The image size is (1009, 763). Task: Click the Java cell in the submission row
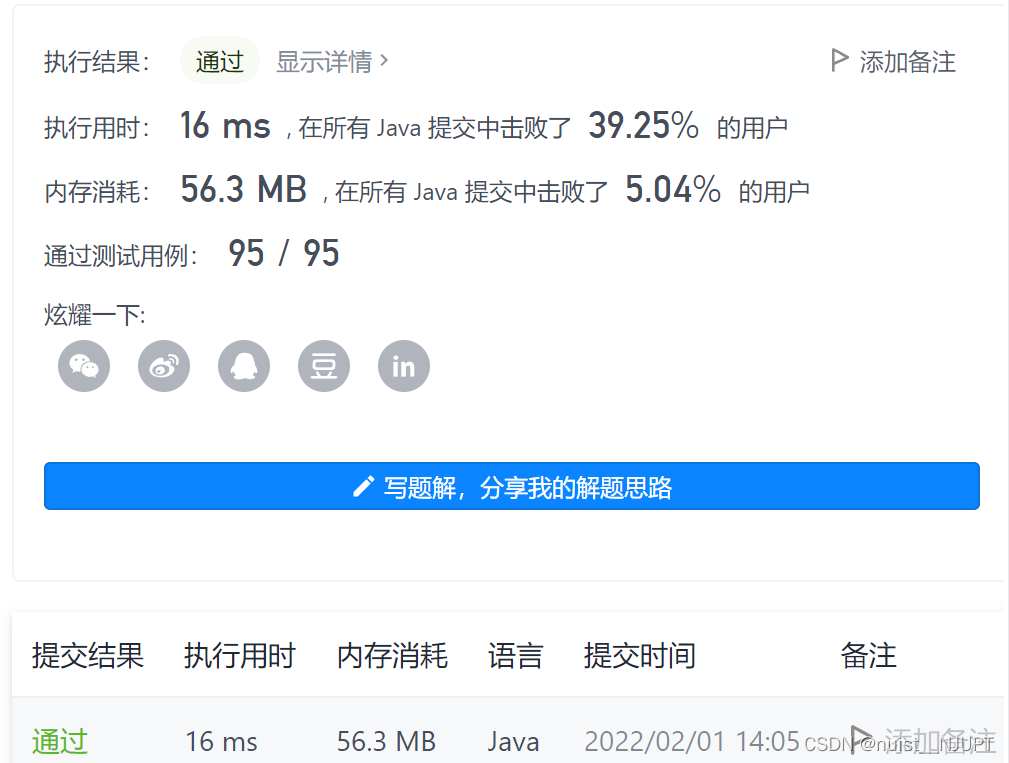click(x=513, y=742)
